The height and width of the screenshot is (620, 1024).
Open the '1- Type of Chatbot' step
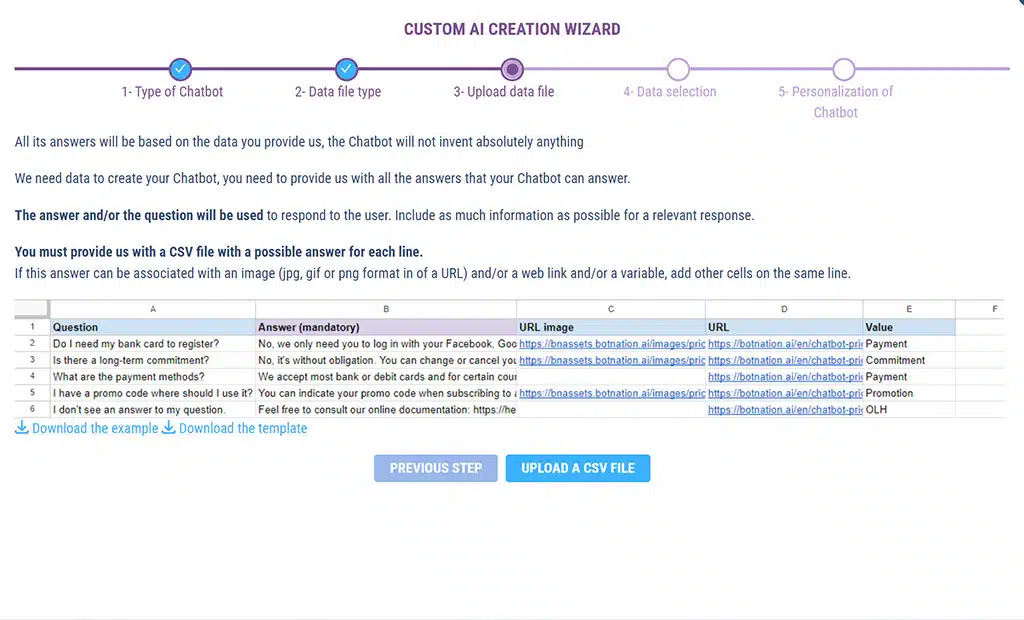pos(172,92)
